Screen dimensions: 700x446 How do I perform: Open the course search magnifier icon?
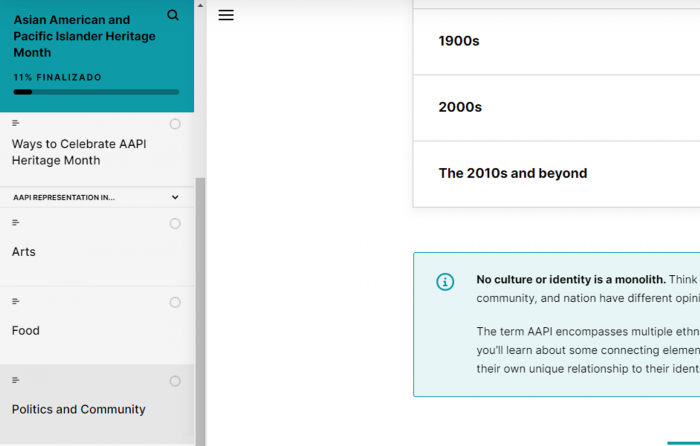173,15
